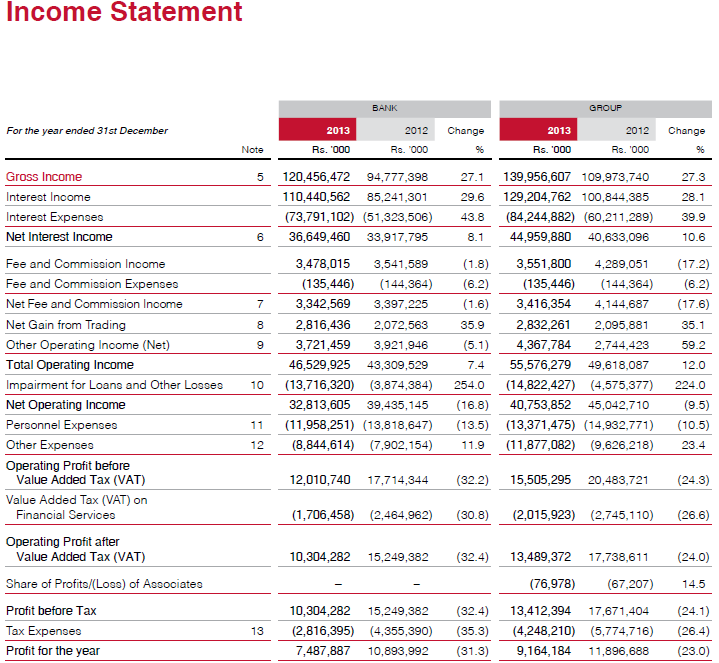Screen dimensions: 719x663
Task: Click the GROUP section header bar
Action: point(605,107)
